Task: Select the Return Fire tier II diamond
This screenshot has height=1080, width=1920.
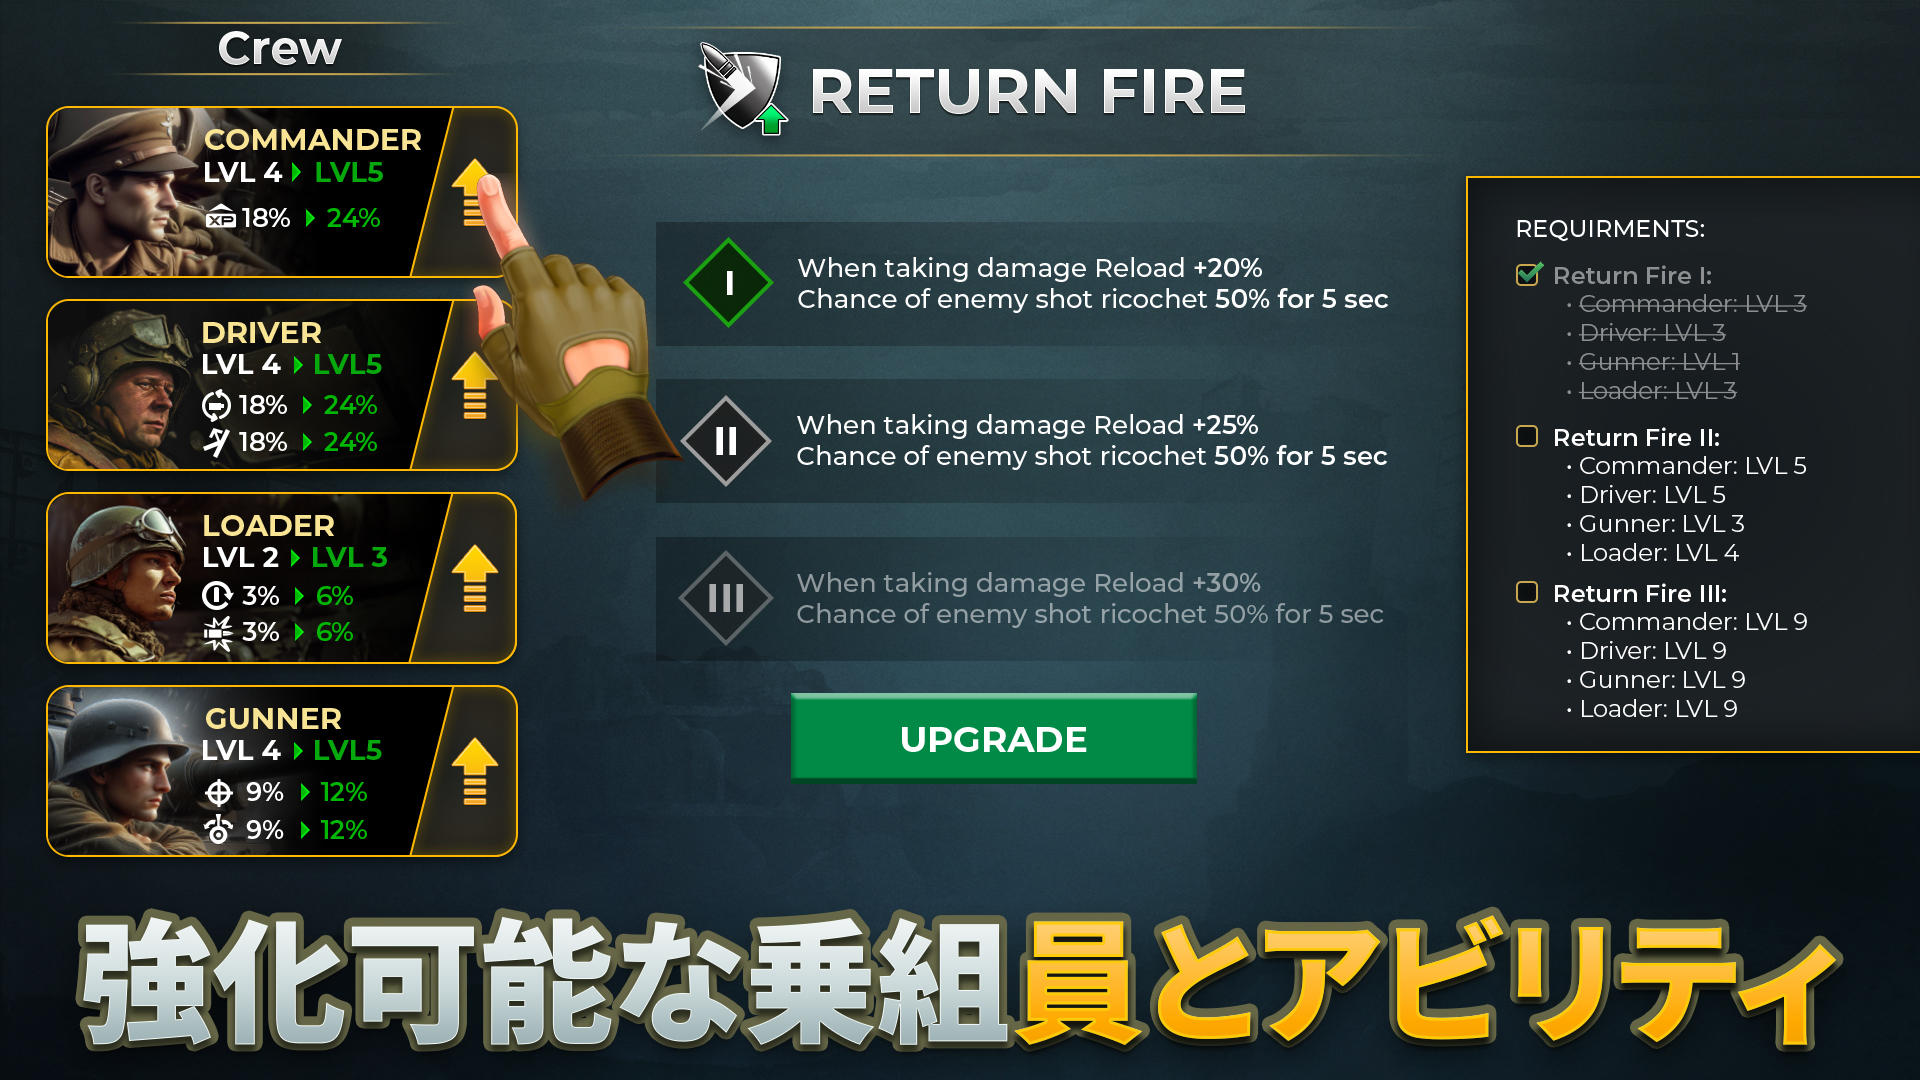Action: coord(726,441)
